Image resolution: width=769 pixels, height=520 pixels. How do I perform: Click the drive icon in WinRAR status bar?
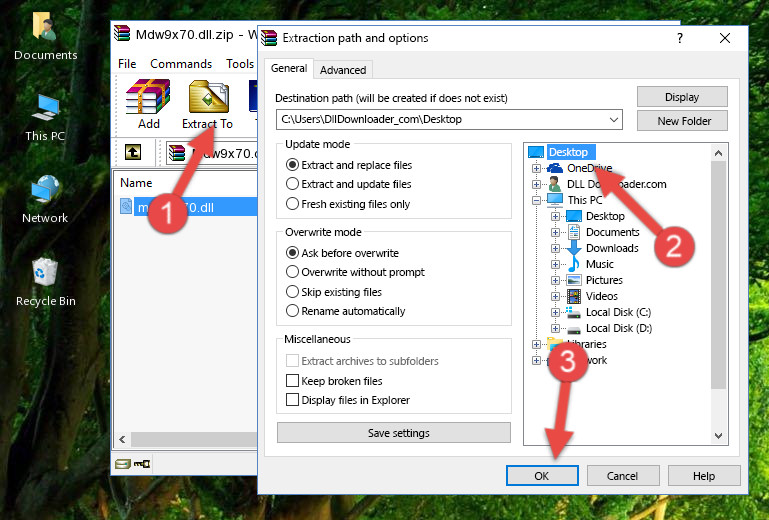[123, 464]
